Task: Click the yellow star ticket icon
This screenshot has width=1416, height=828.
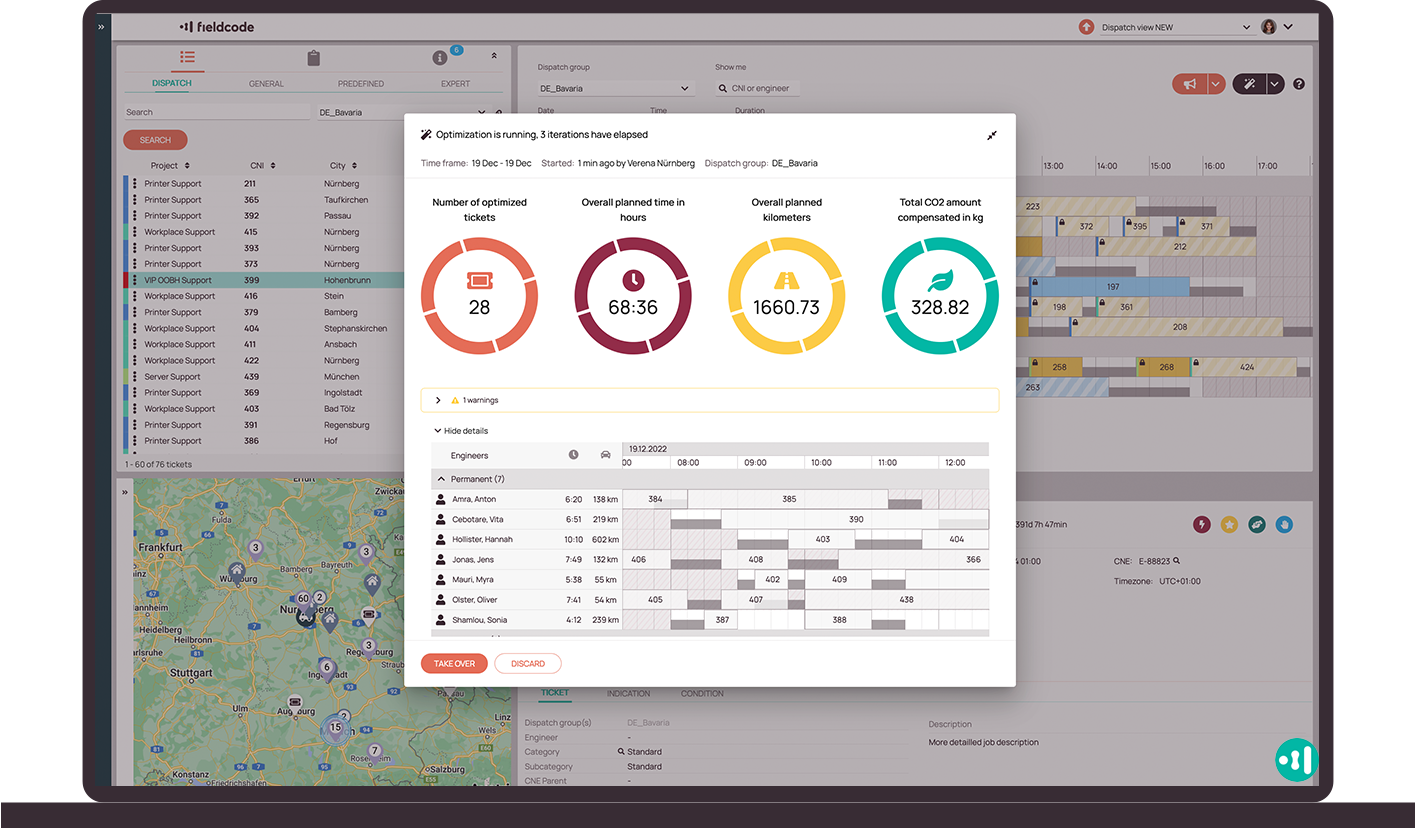Action: (1229, 523)
